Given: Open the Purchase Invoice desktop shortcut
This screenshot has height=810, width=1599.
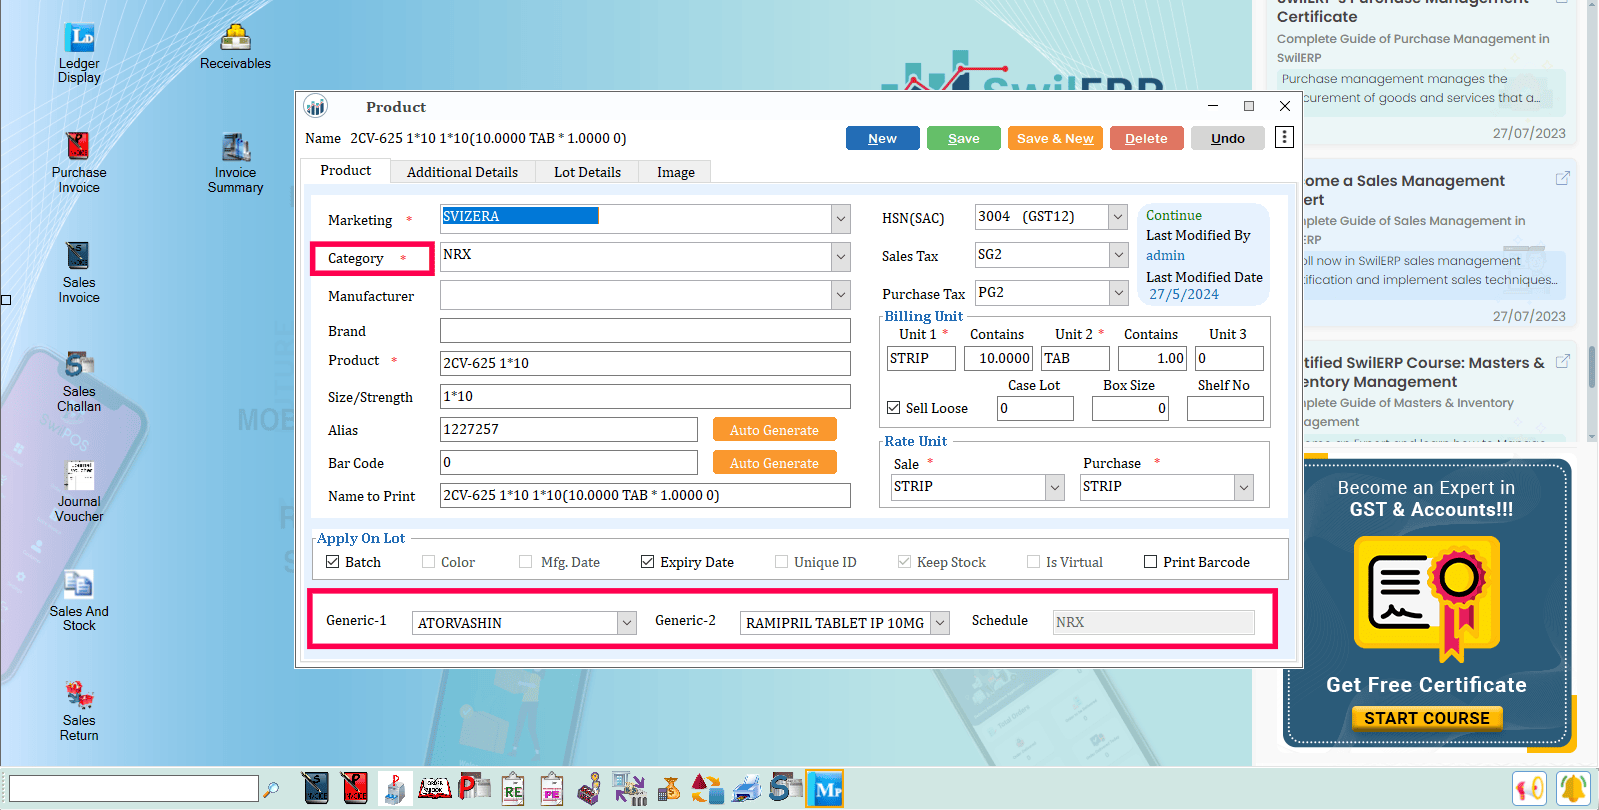Looking at the screenshot, I should [x=79, y=162].
